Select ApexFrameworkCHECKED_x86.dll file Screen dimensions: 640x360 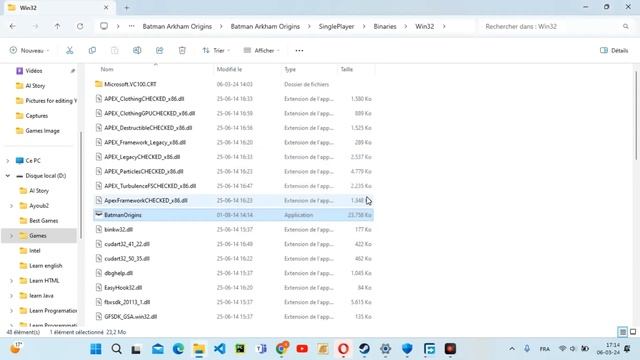click(x=233, y=200)
